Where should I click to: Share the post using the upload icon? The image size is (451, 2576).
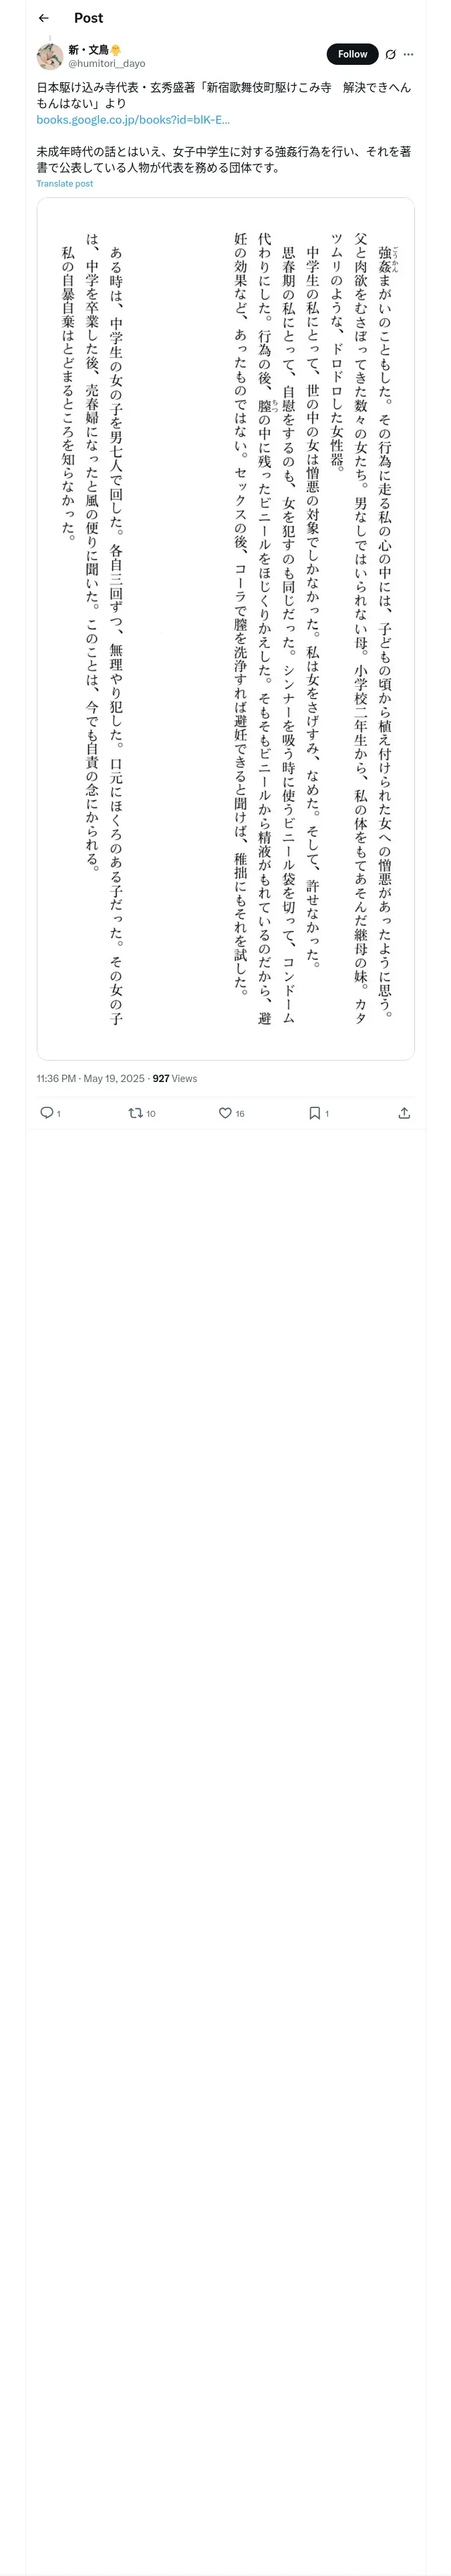404,1113
